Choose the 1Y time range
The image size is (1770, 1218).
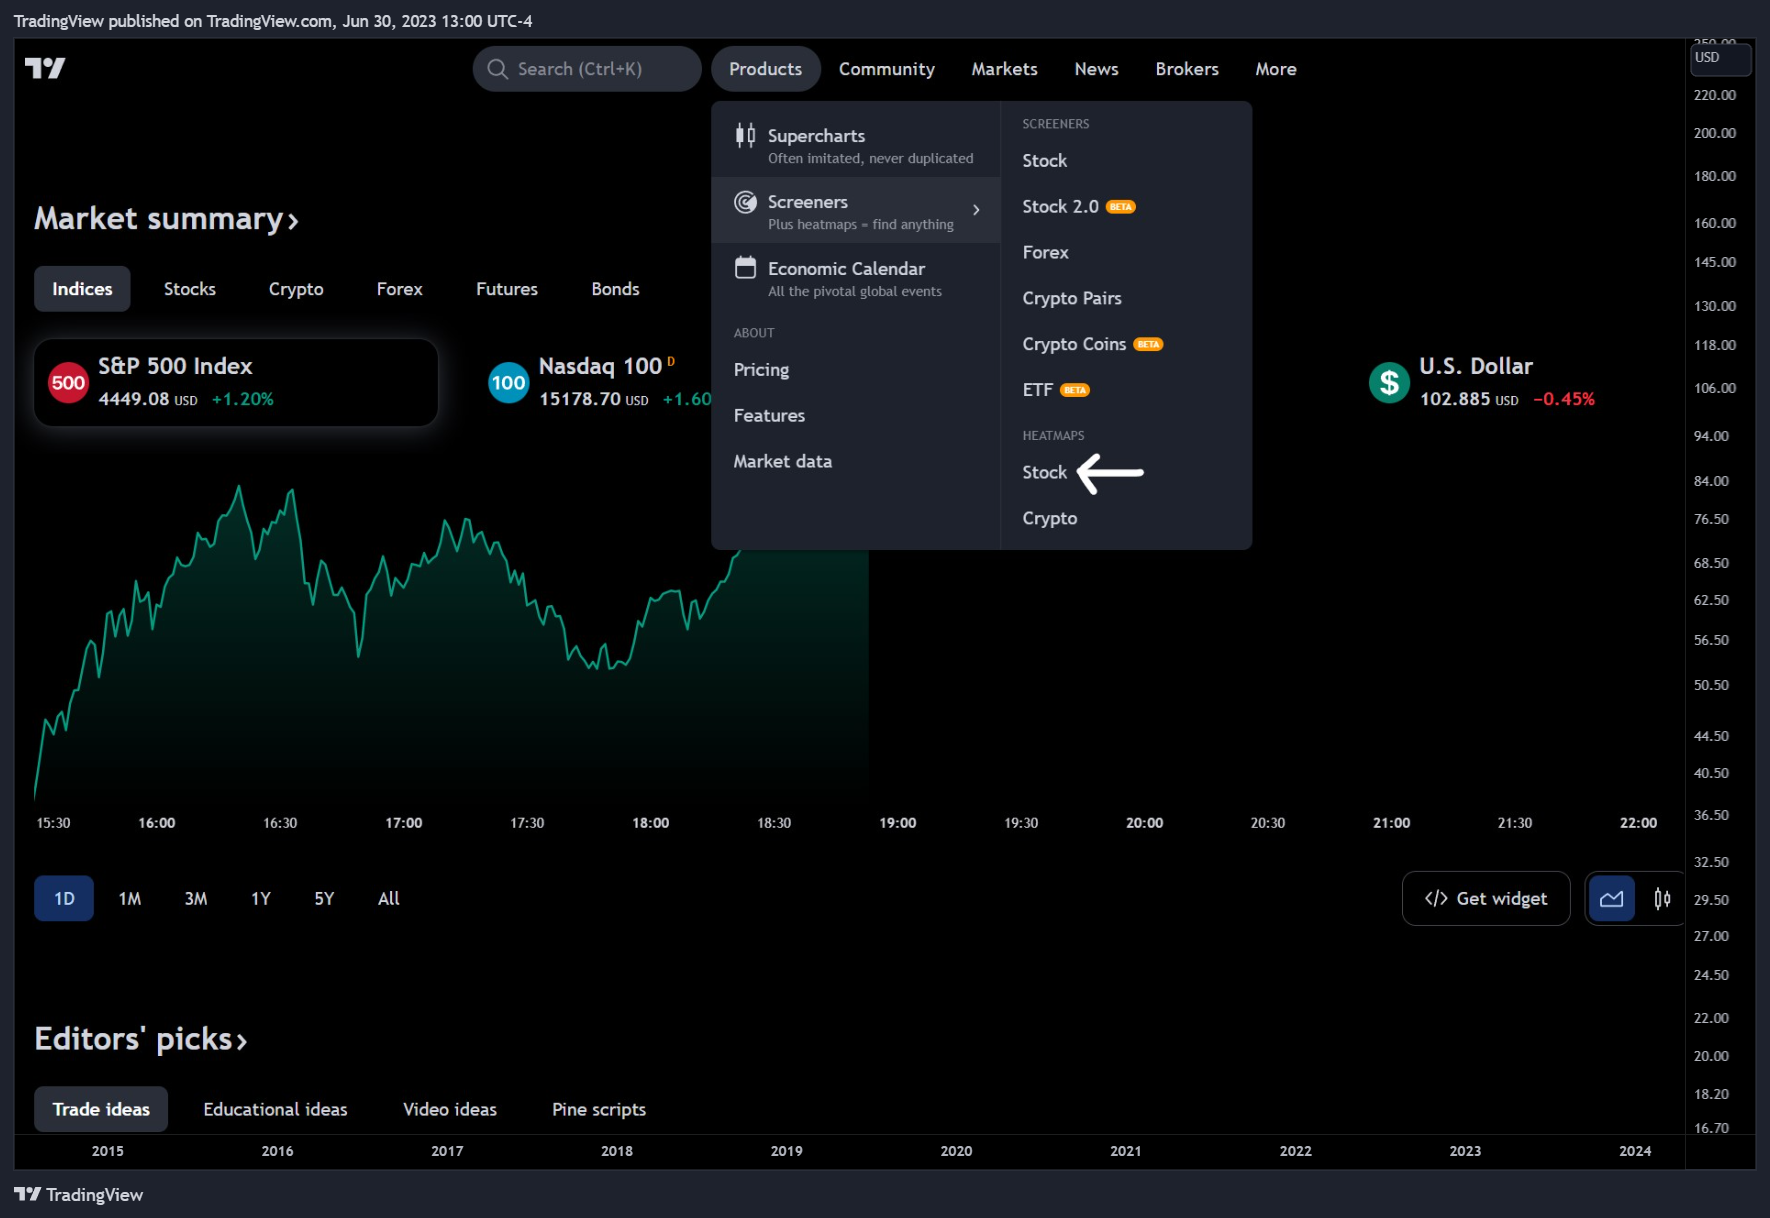[261, 898]
